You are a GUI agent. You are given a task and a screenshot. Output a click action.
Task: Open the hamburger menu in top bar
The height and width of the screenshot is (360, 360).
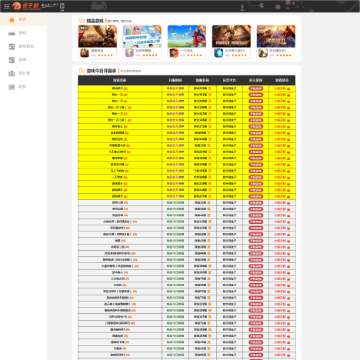point(7,6)
